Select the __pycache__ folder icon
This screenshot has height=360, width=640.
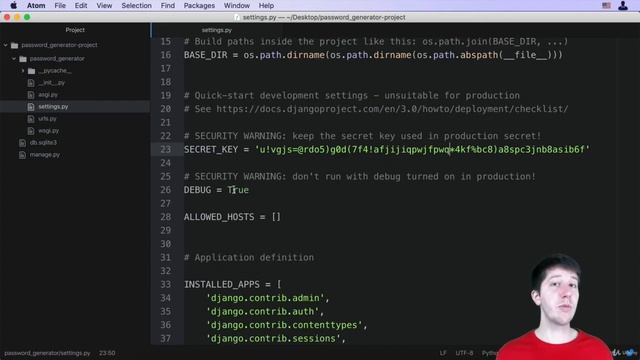click(x=31, y=71)
